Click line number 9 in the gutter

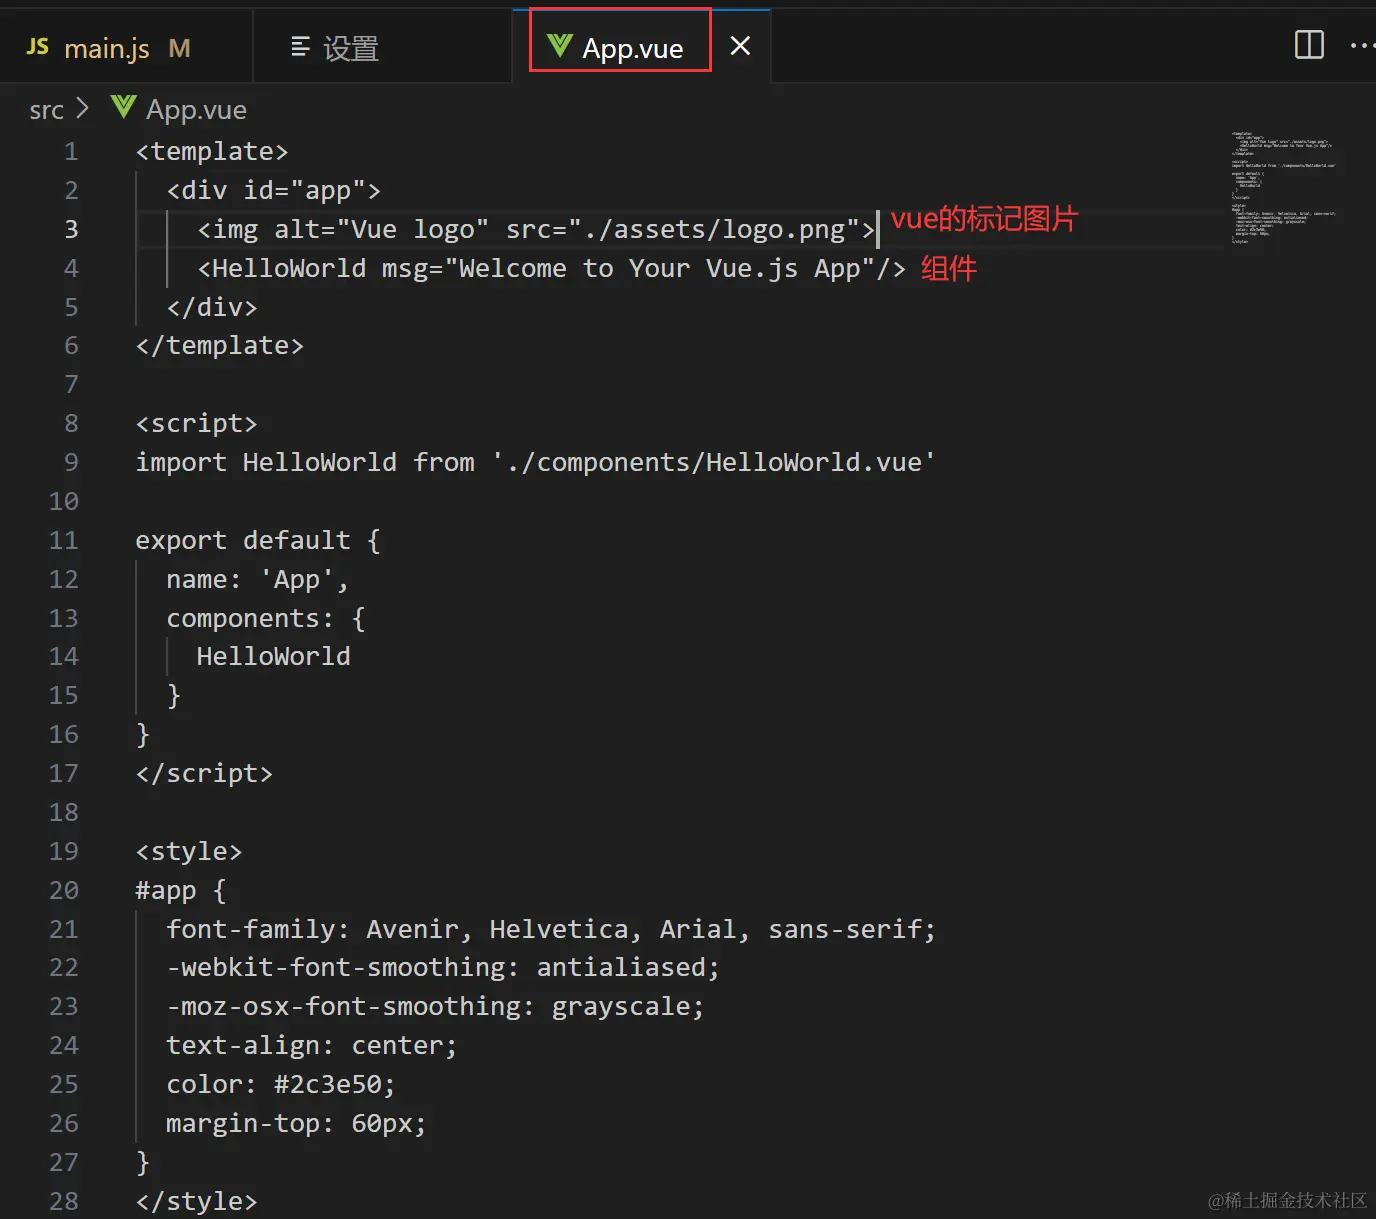click(x=71, y=462)
